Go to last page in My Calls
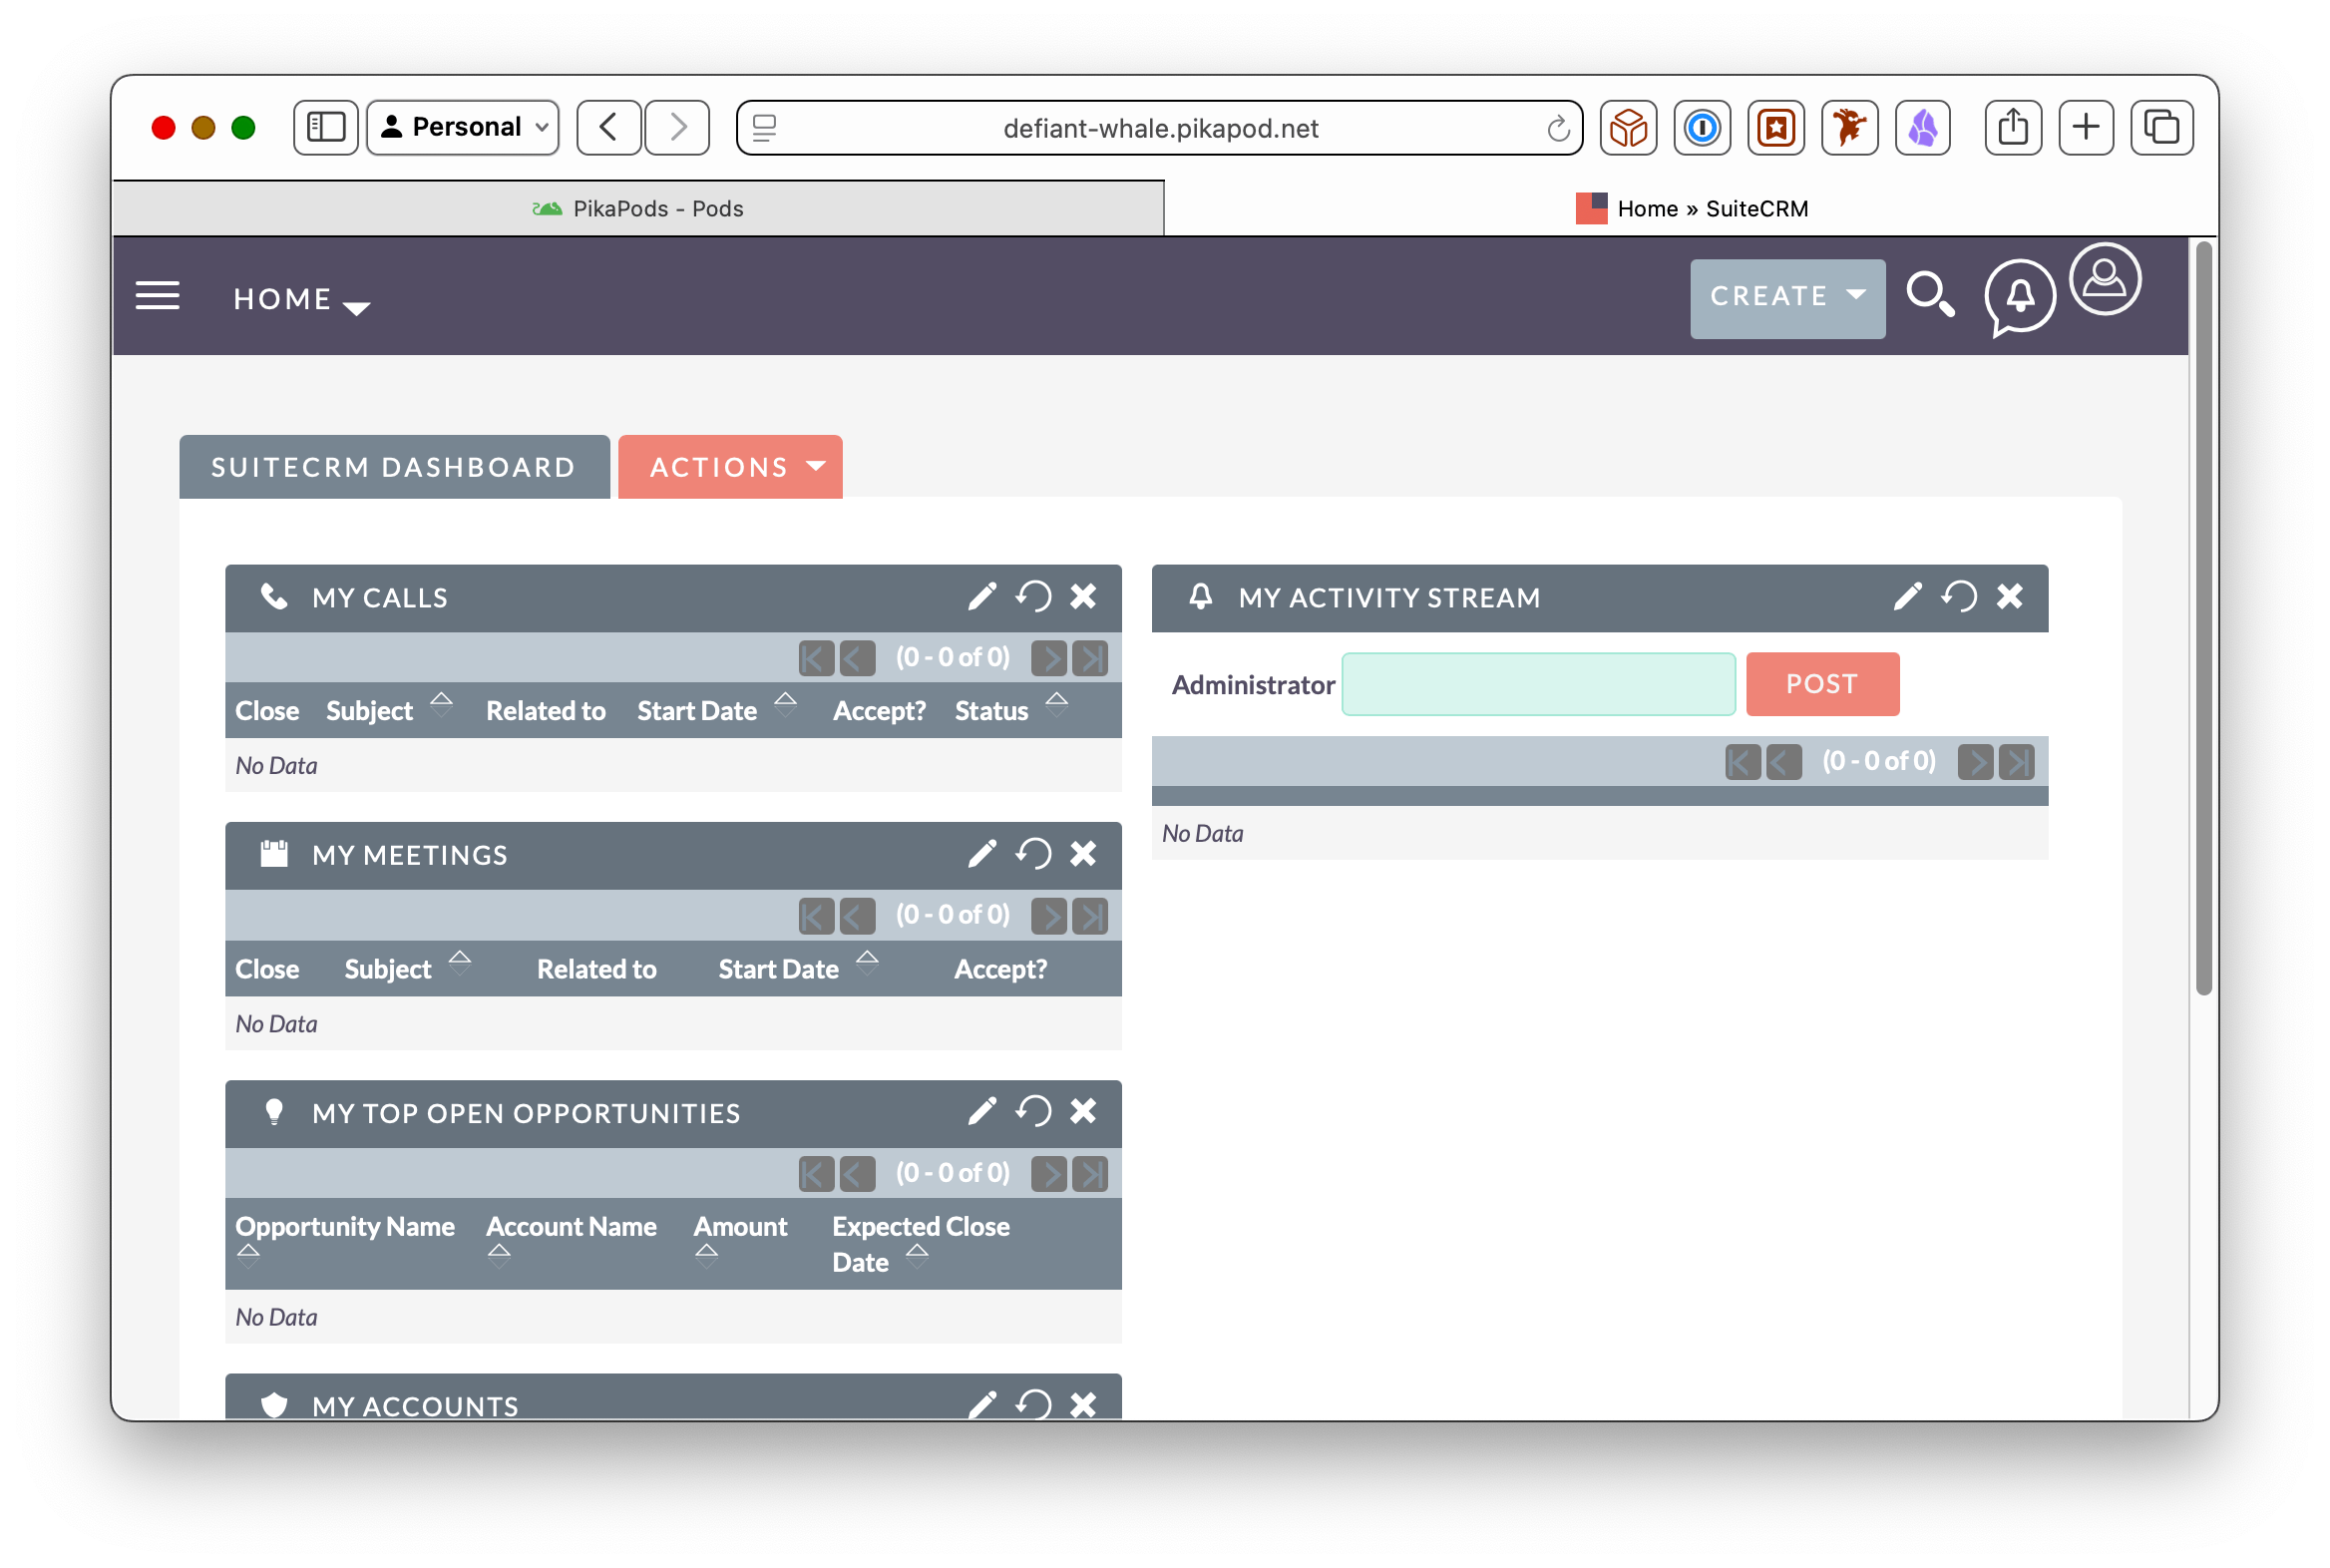 (1089, 658)
